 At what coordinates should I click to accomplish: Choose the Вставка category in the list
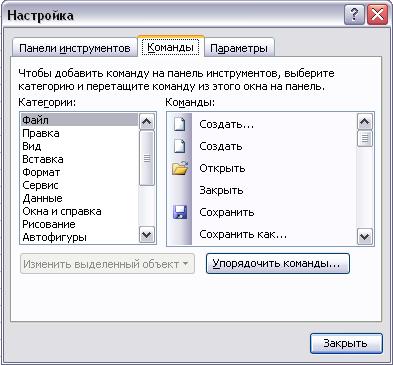click(43, 159)
